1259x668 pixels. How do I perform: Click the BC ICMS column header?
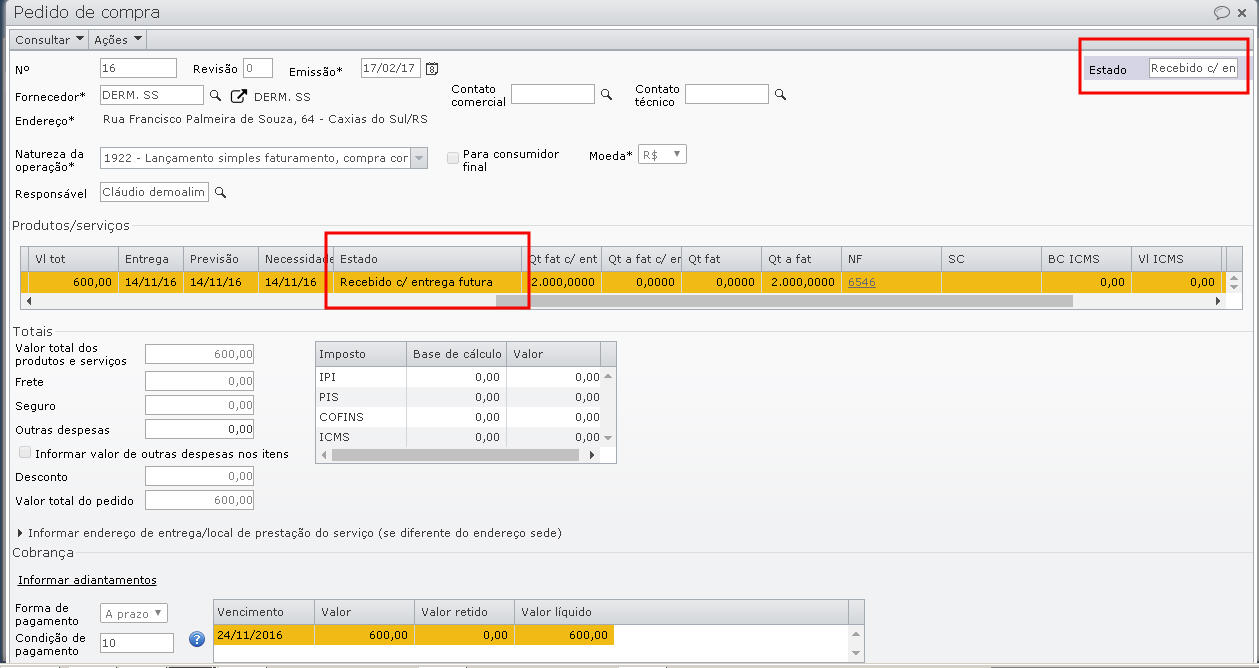click(1086, 259)
